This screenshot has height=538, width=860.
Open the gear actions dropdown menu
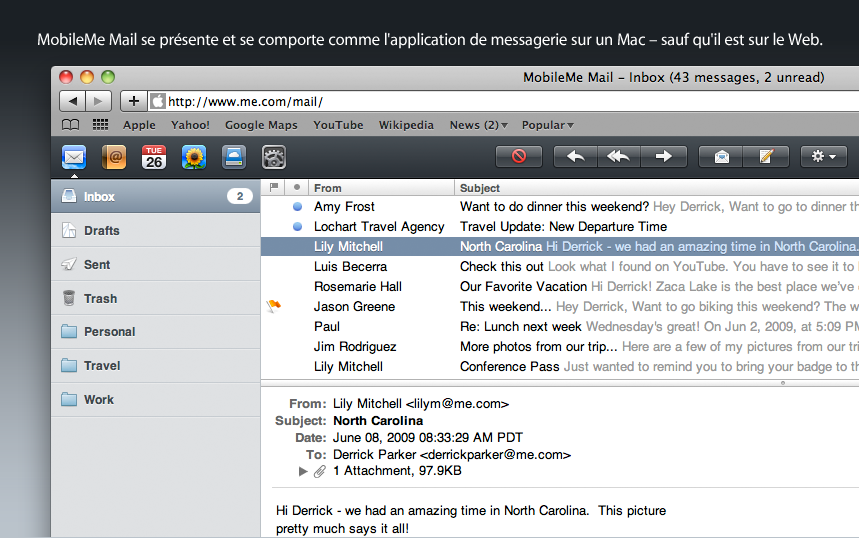point(823,156)
